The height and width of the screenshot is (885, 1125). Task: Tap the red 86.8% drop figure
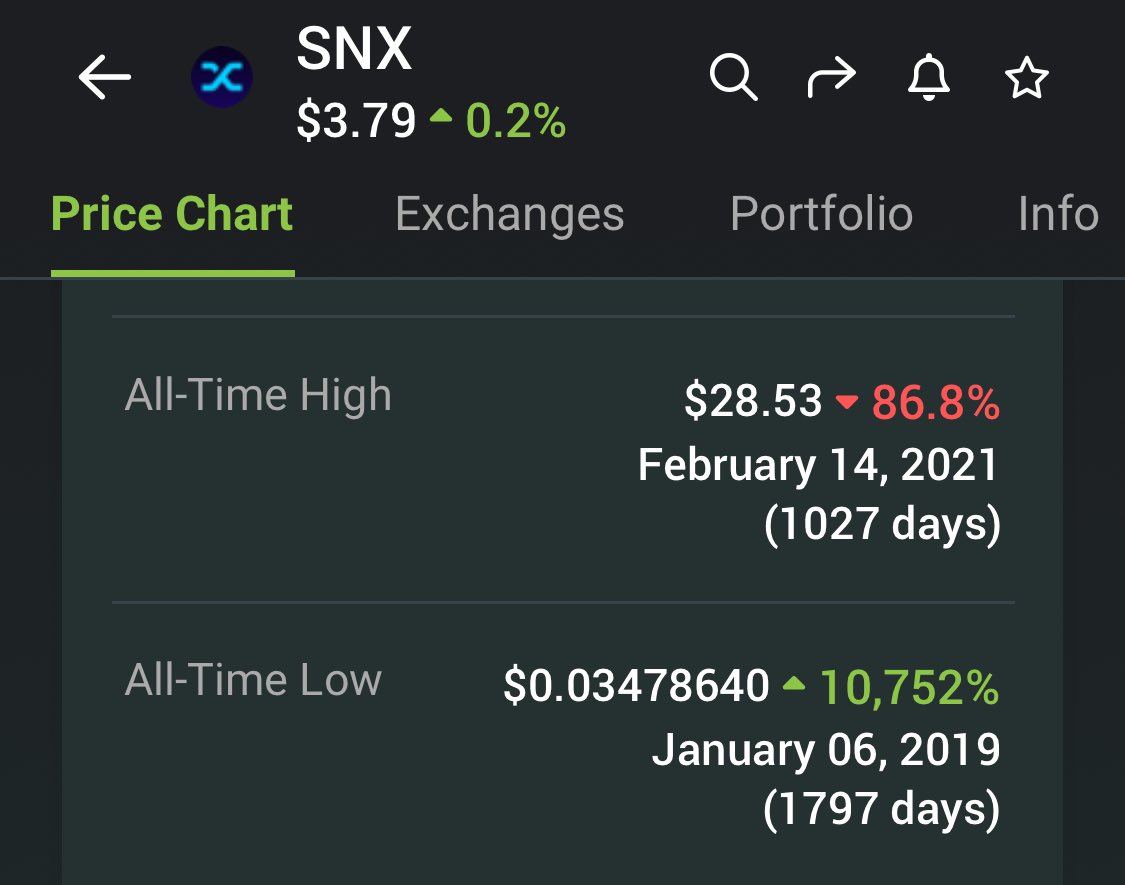(936, 402)
